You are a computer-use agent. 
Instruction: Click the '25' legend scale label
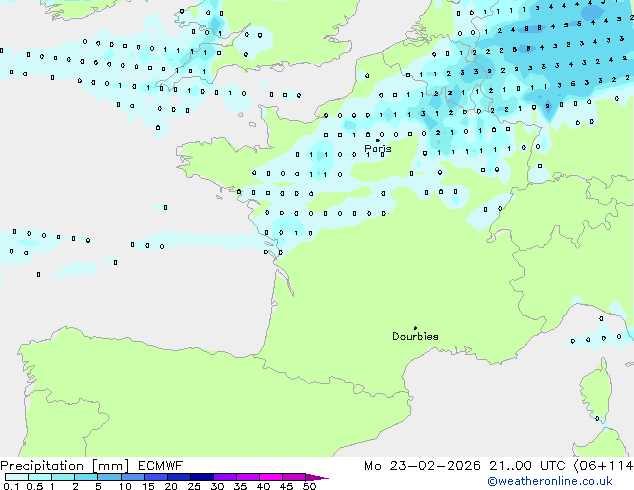pos(194,486)
